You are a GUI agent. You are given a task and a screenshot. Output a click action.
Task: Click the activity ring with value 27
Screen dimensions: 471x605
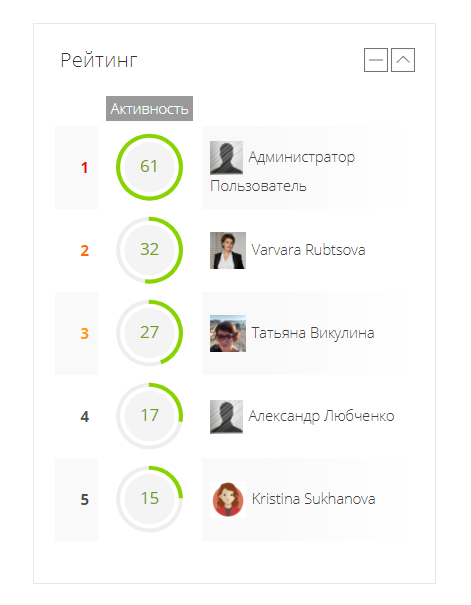click(x=149, y=333)
